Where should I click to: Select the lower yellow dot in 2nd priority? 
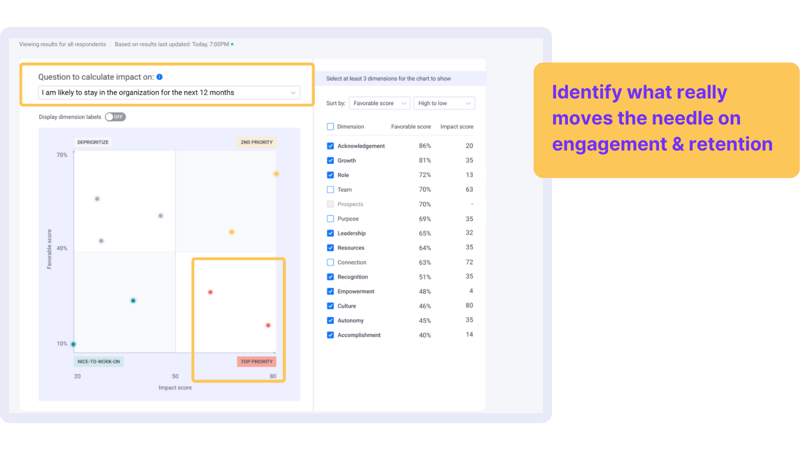[232, 232]
